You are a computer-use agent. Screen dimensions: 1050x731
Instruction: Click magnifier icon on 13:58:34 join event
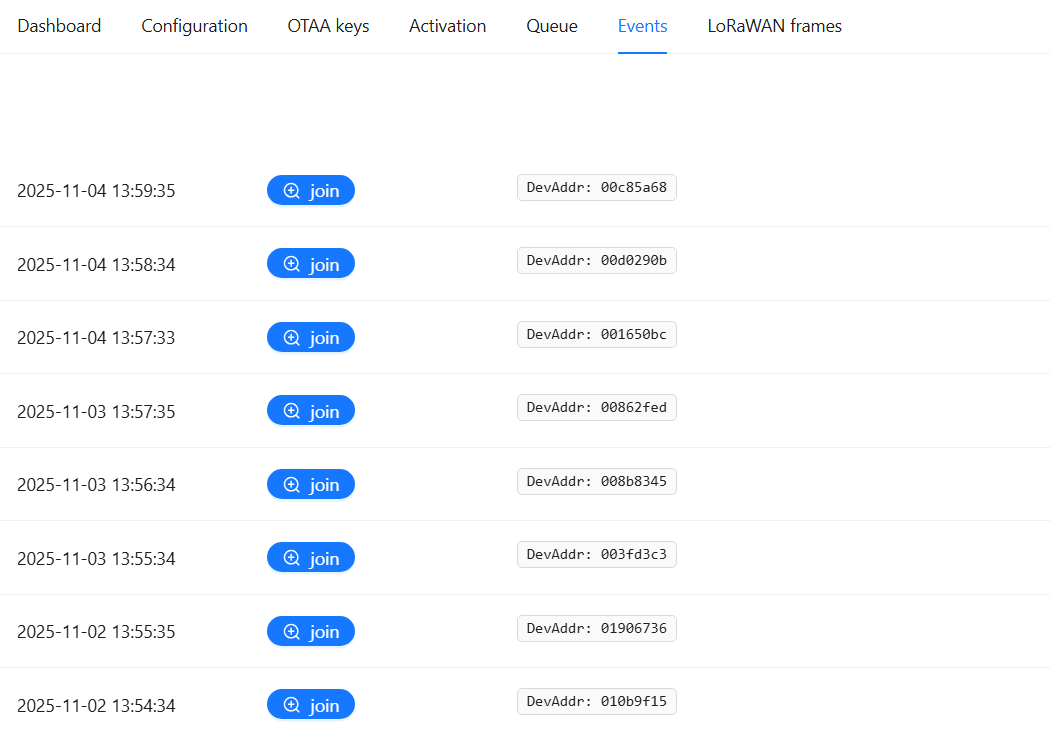click(x=292, y=264)
